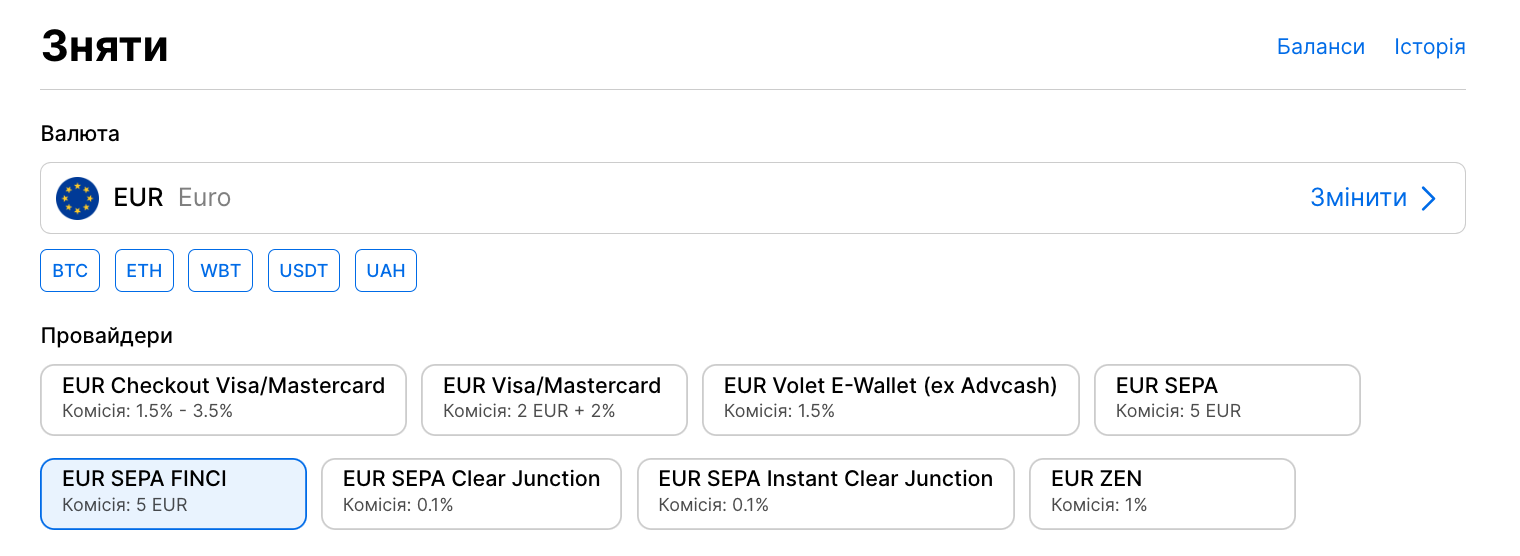Choose EUR Volet E-Wallet (ex Advcash) provider
The height and width of the screenshot is (556, 1520).
pos(891,400)
